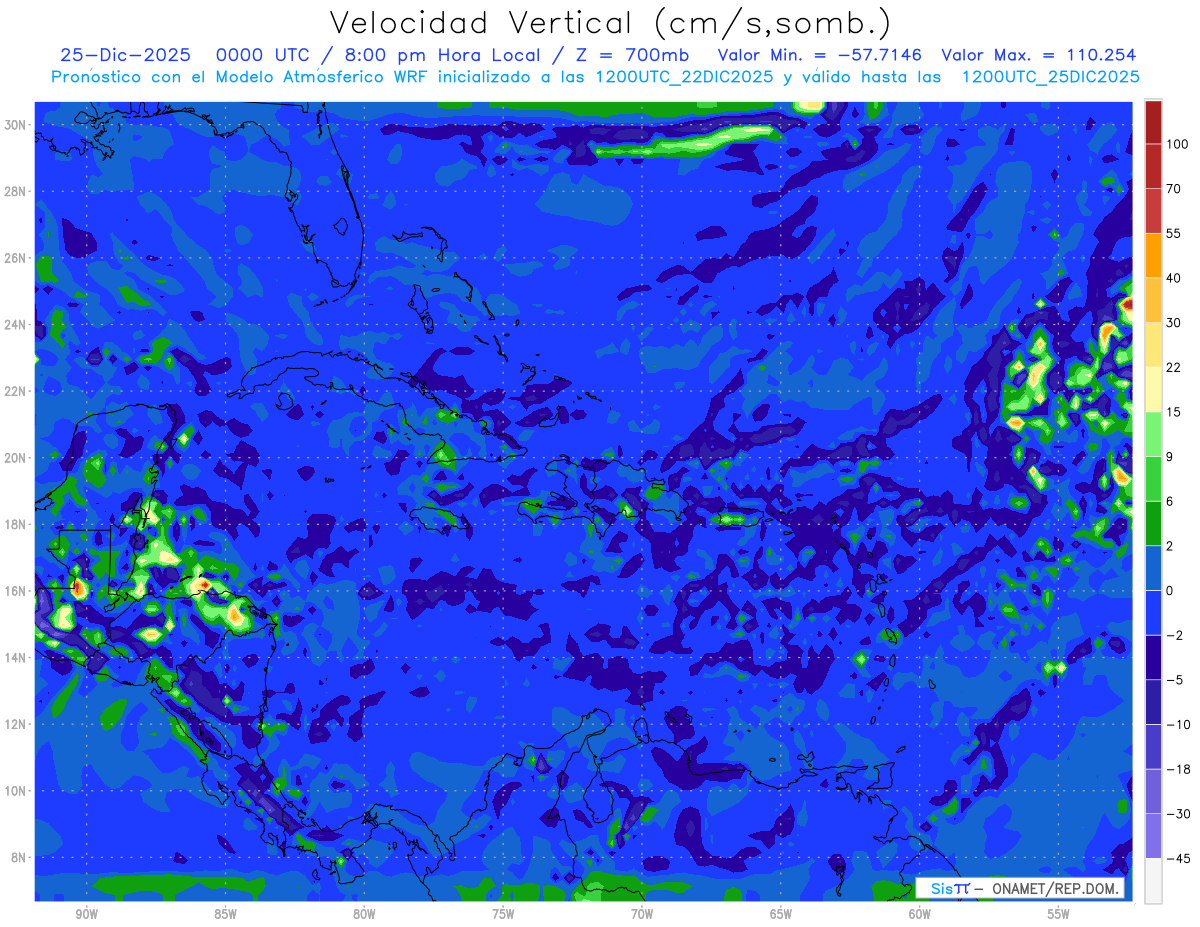Click the 14N latitude label
The height and width of the screenshot is (927, 1200).
click(15, 658)
